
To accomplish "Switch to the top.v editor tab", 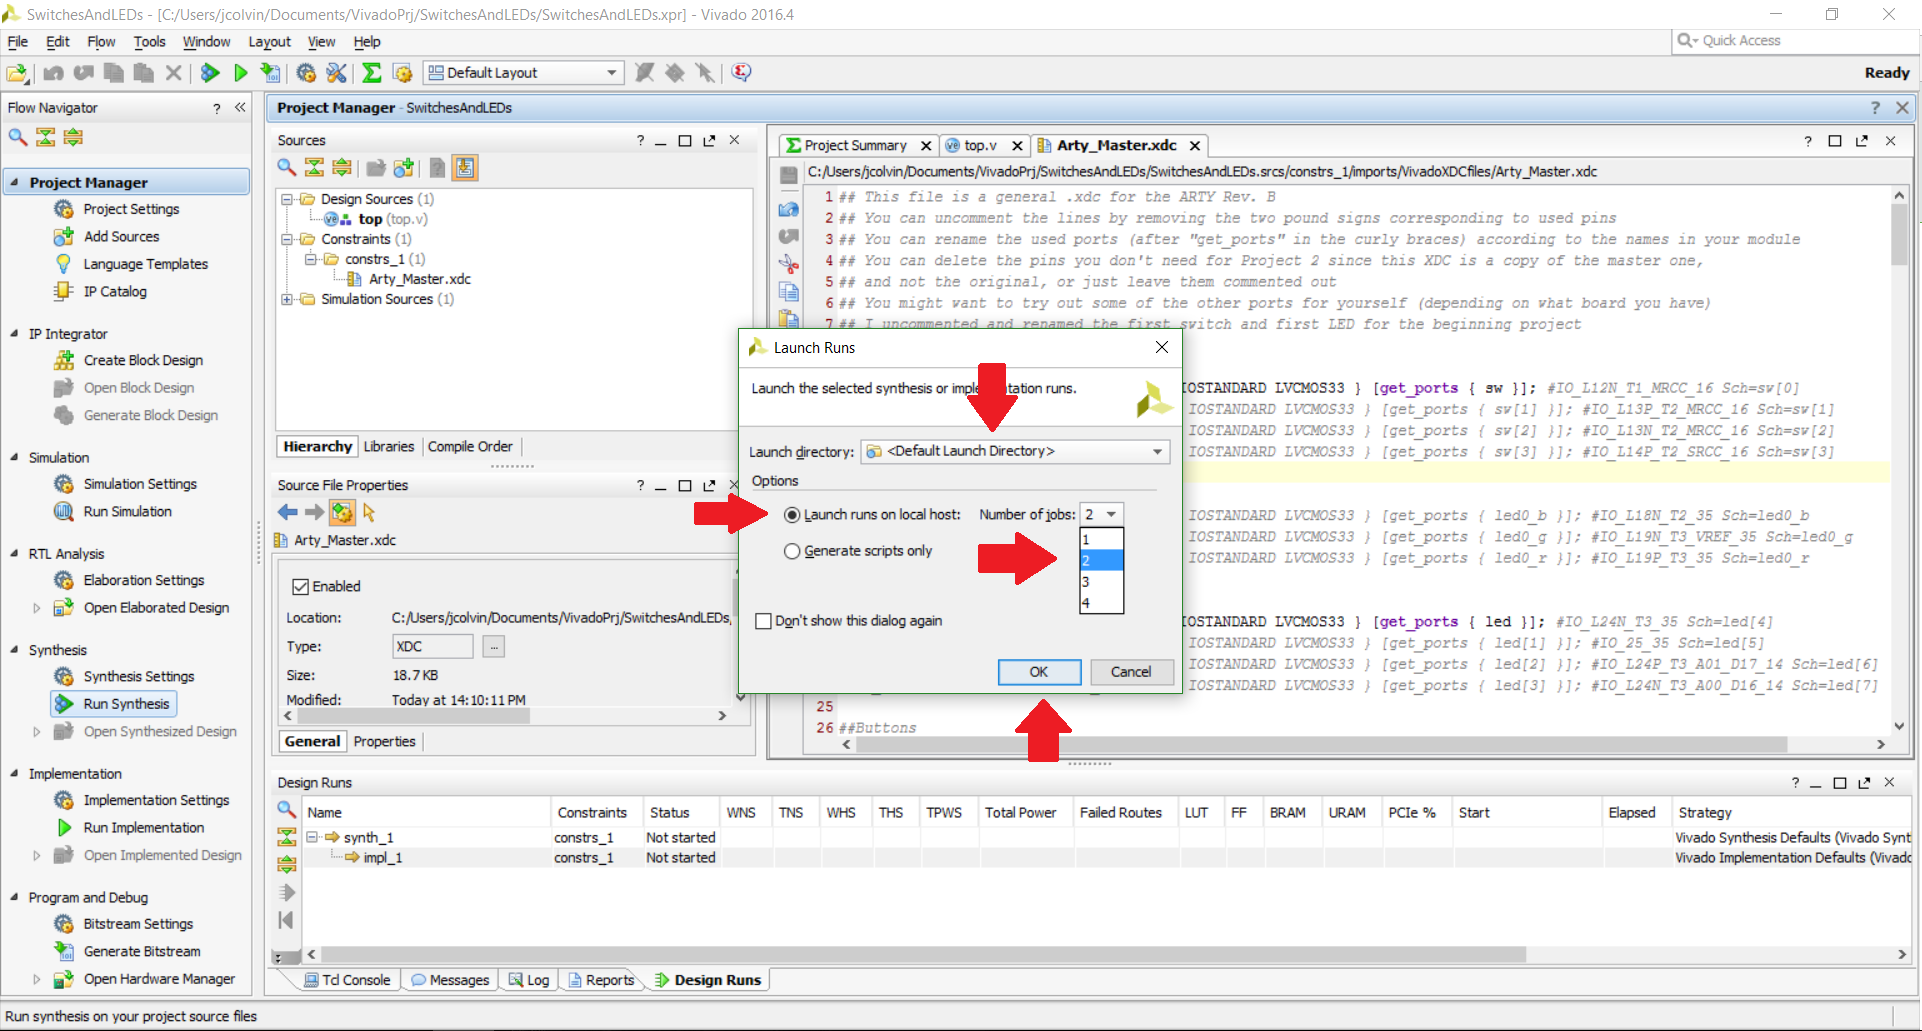I will 980,146.
